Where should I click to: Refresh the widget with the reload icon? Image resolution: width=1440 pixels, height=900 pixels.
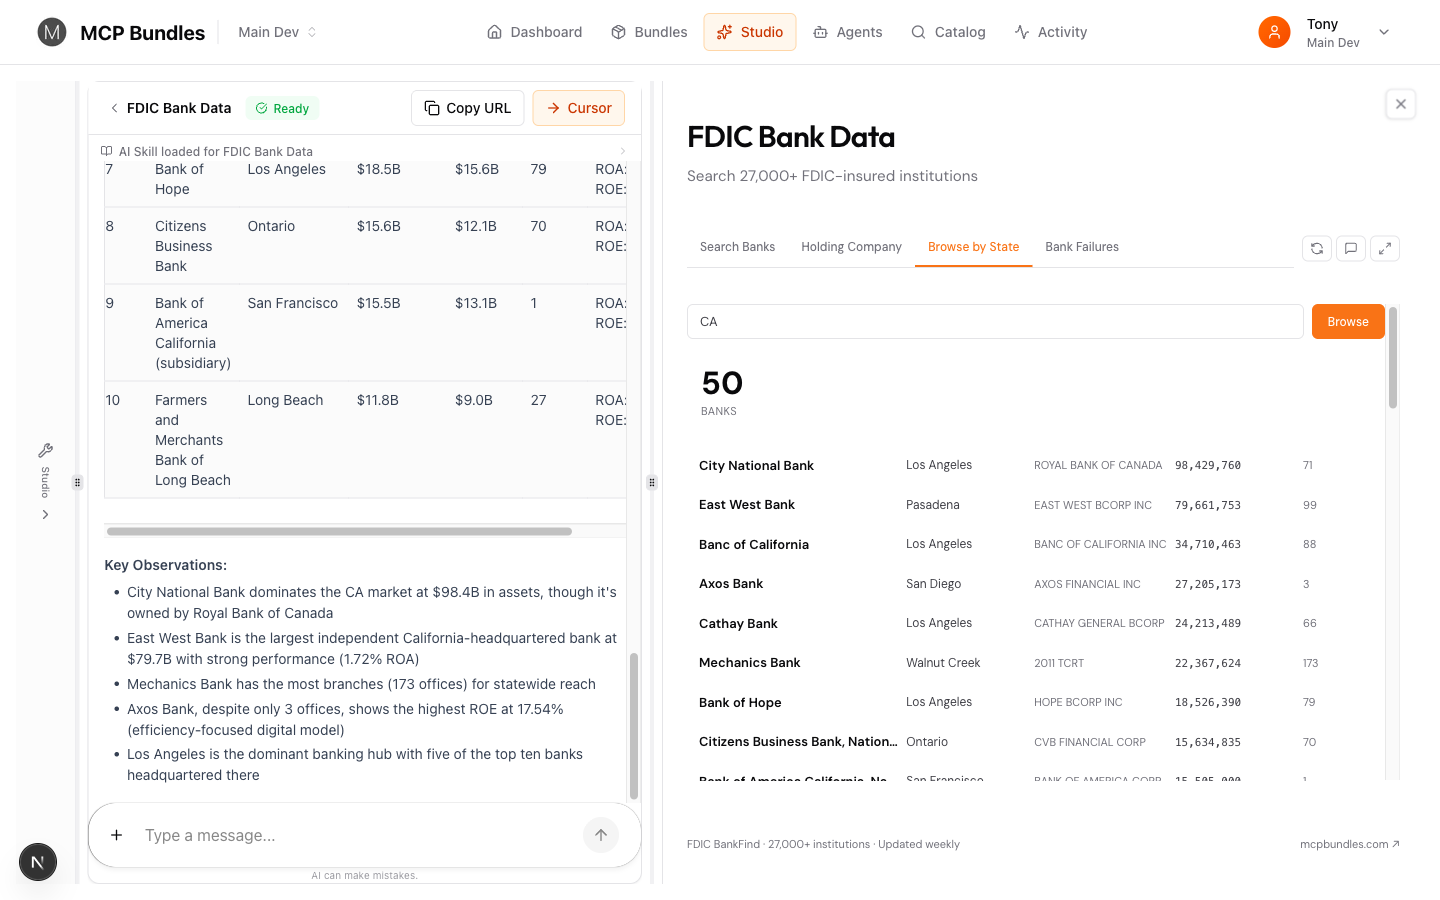coord(1317,248)
